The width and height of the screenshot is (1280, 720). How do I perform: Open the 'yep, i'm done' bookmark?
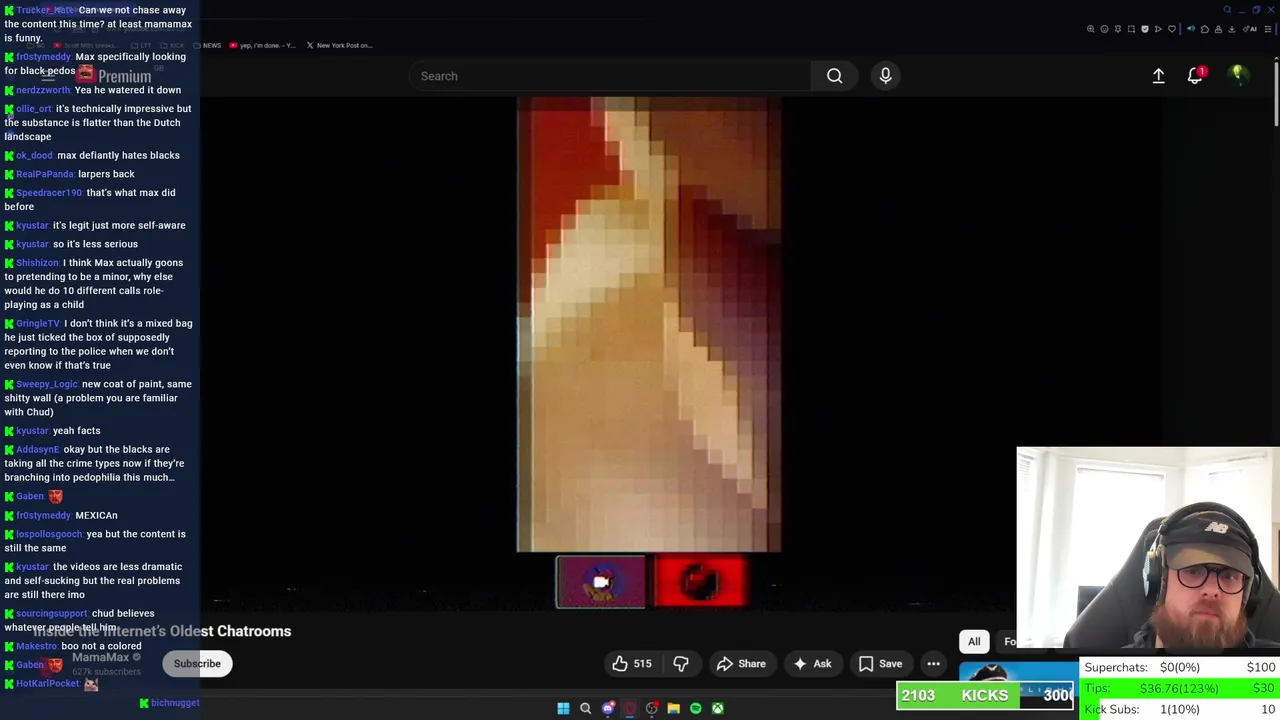[x=262, y=45]
